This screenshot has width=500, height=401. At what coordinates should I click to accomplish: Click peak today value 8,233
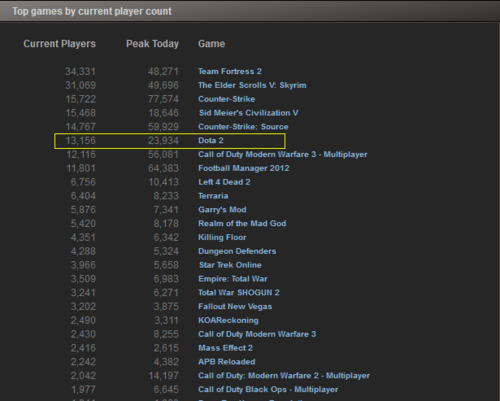pyautogui.click(x=166, y=196)
